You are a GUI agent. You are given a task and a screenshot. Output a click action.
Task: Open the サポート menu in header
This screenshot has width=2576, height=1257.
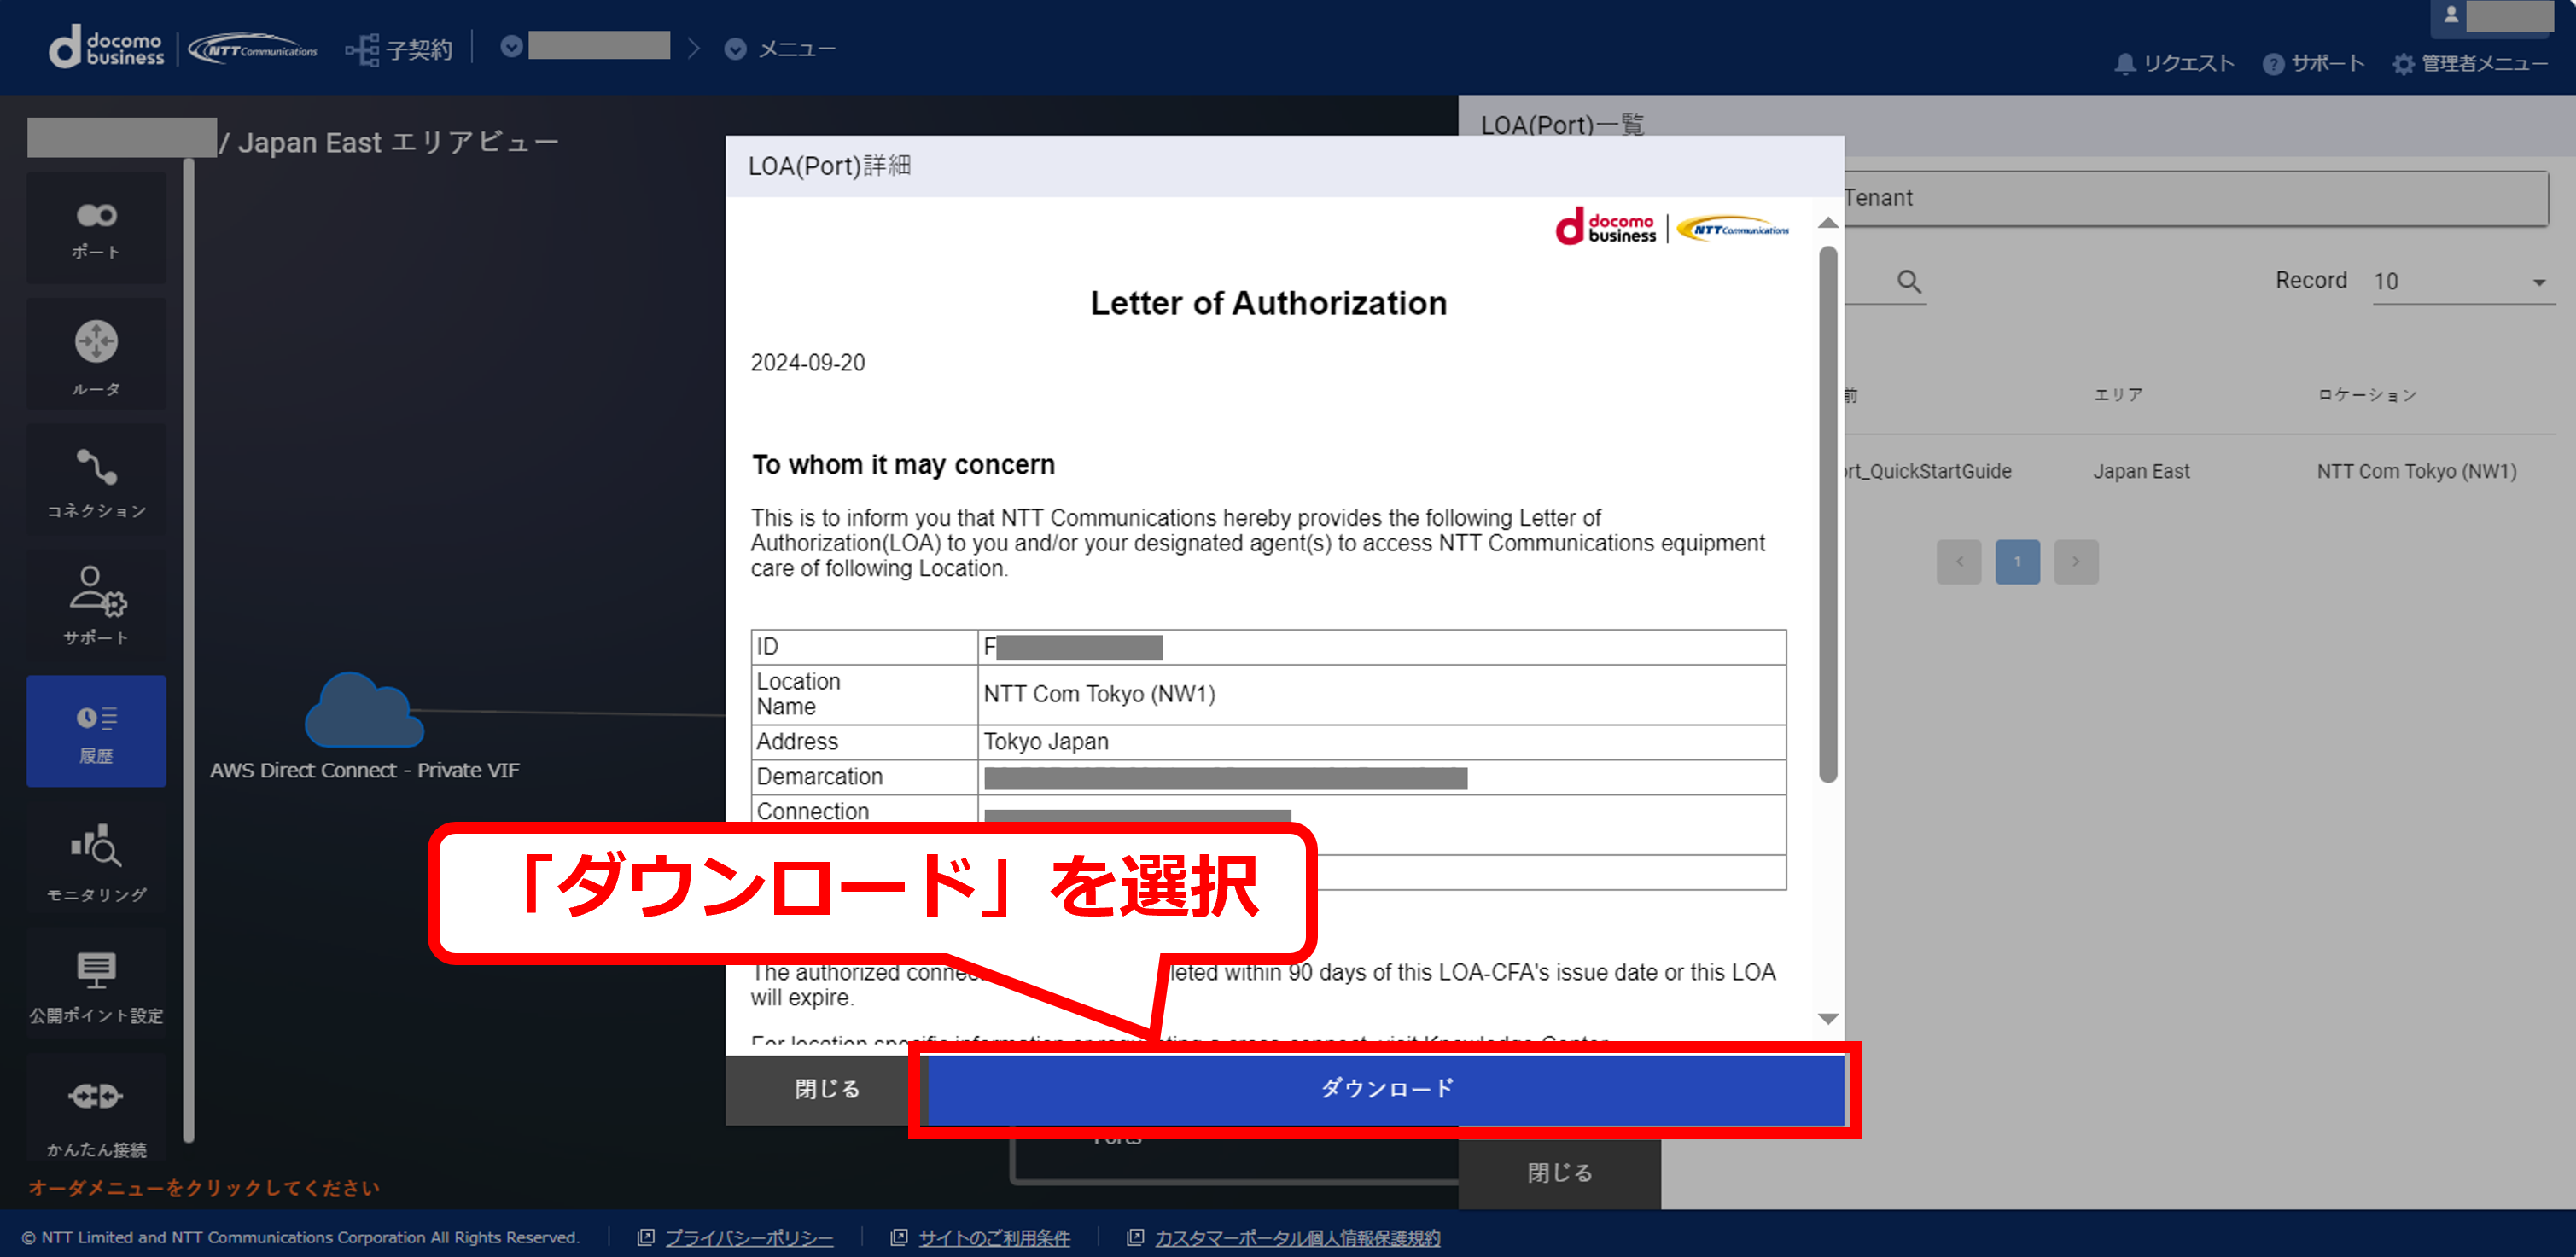2327,64
